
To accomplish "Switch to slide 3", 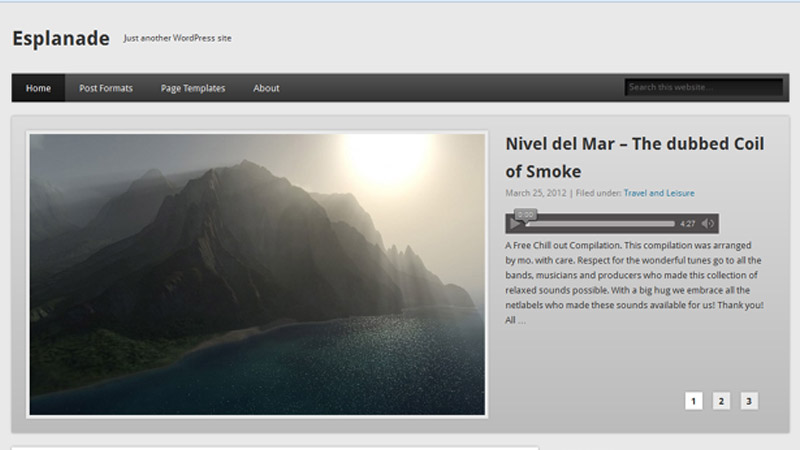I will click(x=749, y=401).
